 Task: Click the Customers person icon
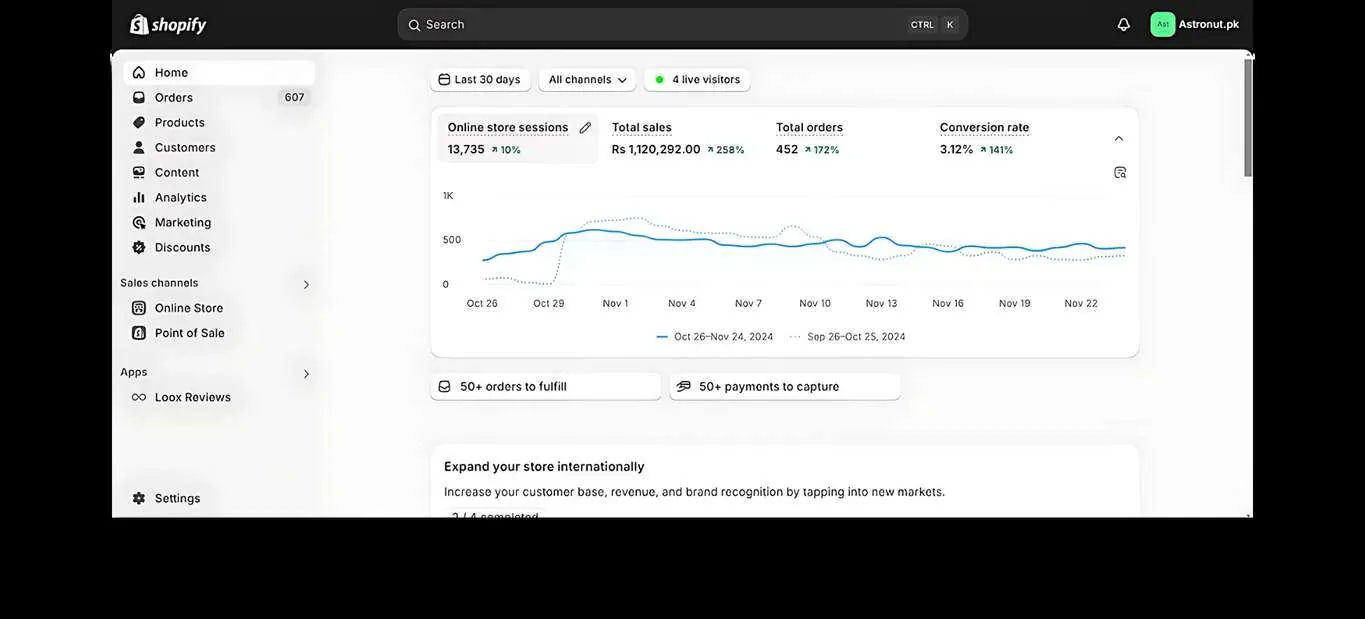[139, 147]
